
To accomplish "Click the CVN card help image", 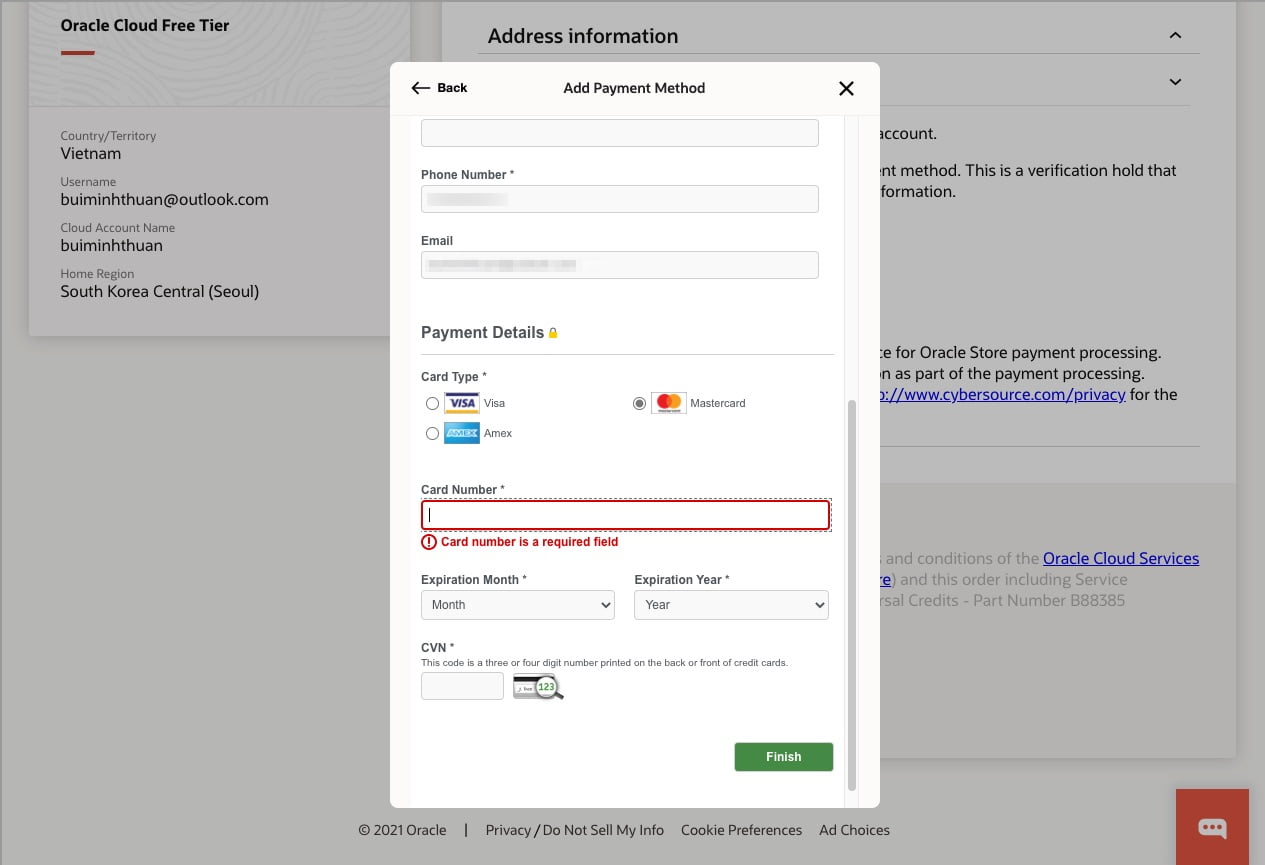I will pos(538,687).
